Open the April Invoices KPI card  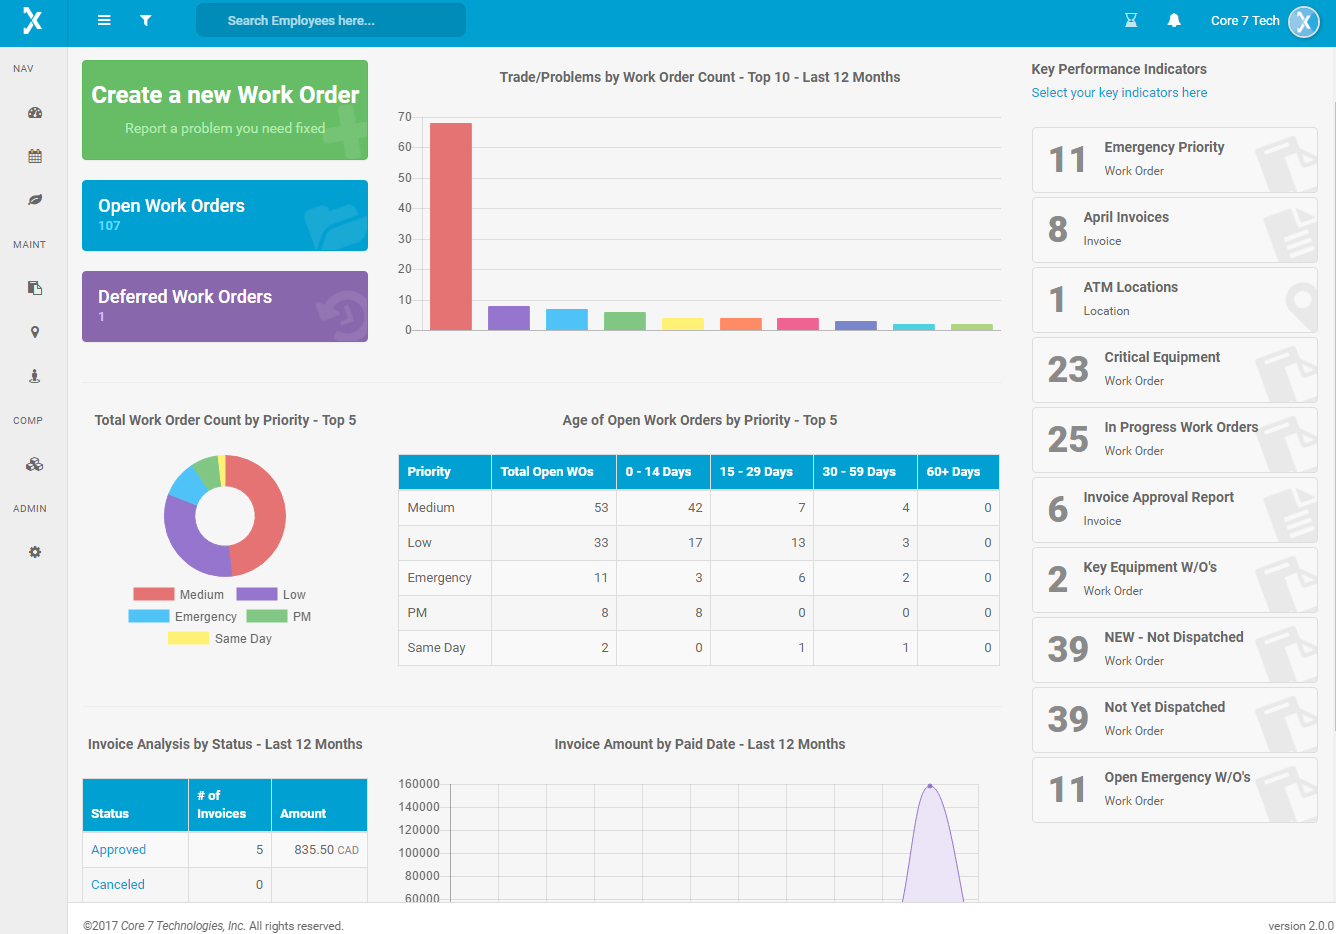pos(1174,230)
